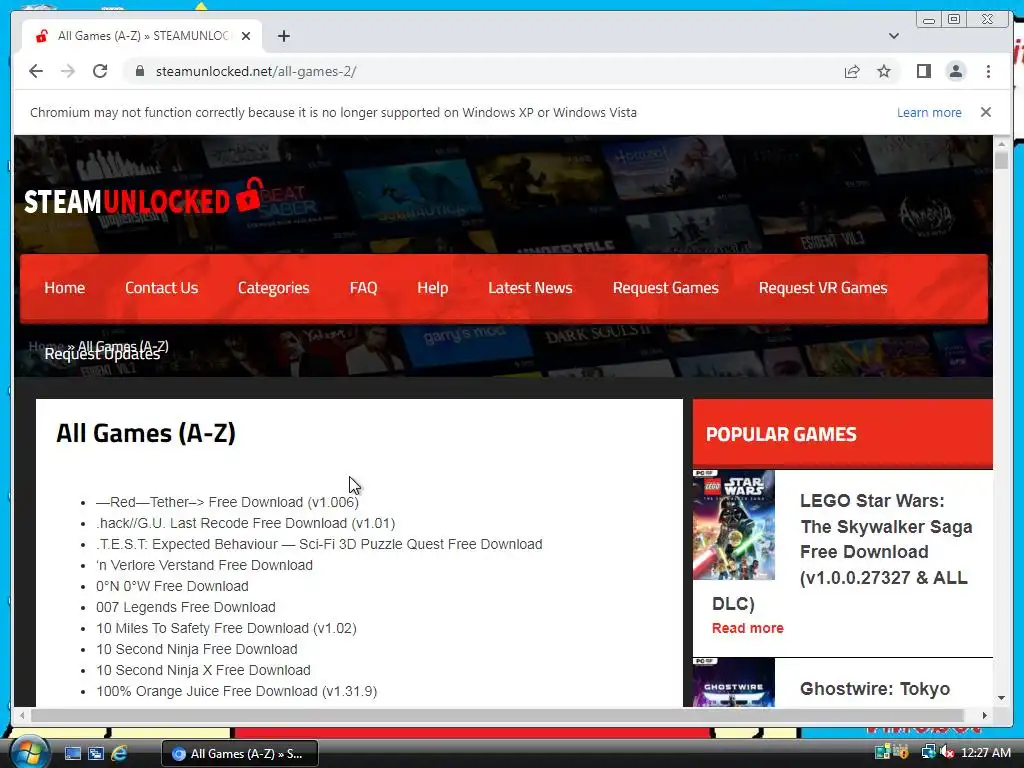Image resolution: width=1024 pixels, height=768 pixels.
Task: Expand the tab search dropdown
Action: (893, 36)
